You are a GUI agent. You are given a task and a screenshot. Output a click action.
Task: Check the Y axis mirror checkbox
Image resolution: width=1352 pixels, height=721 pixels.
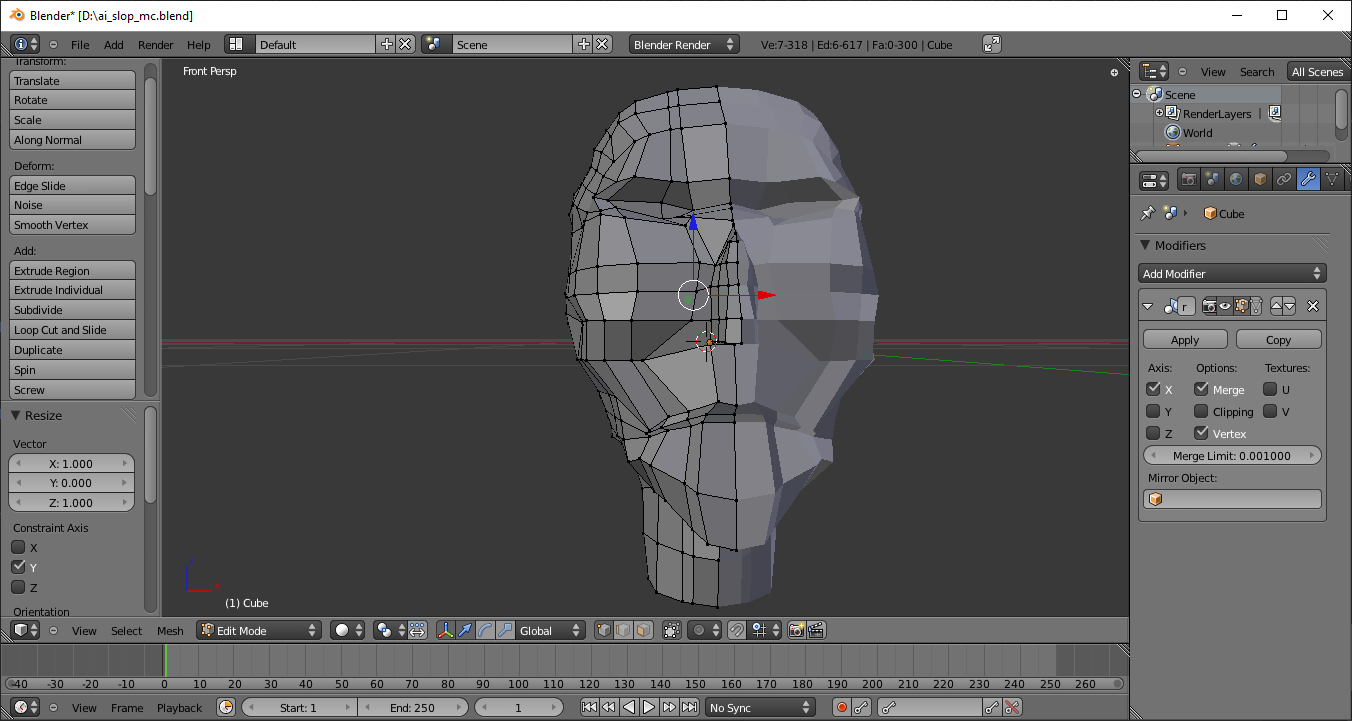pos(1153,412)
